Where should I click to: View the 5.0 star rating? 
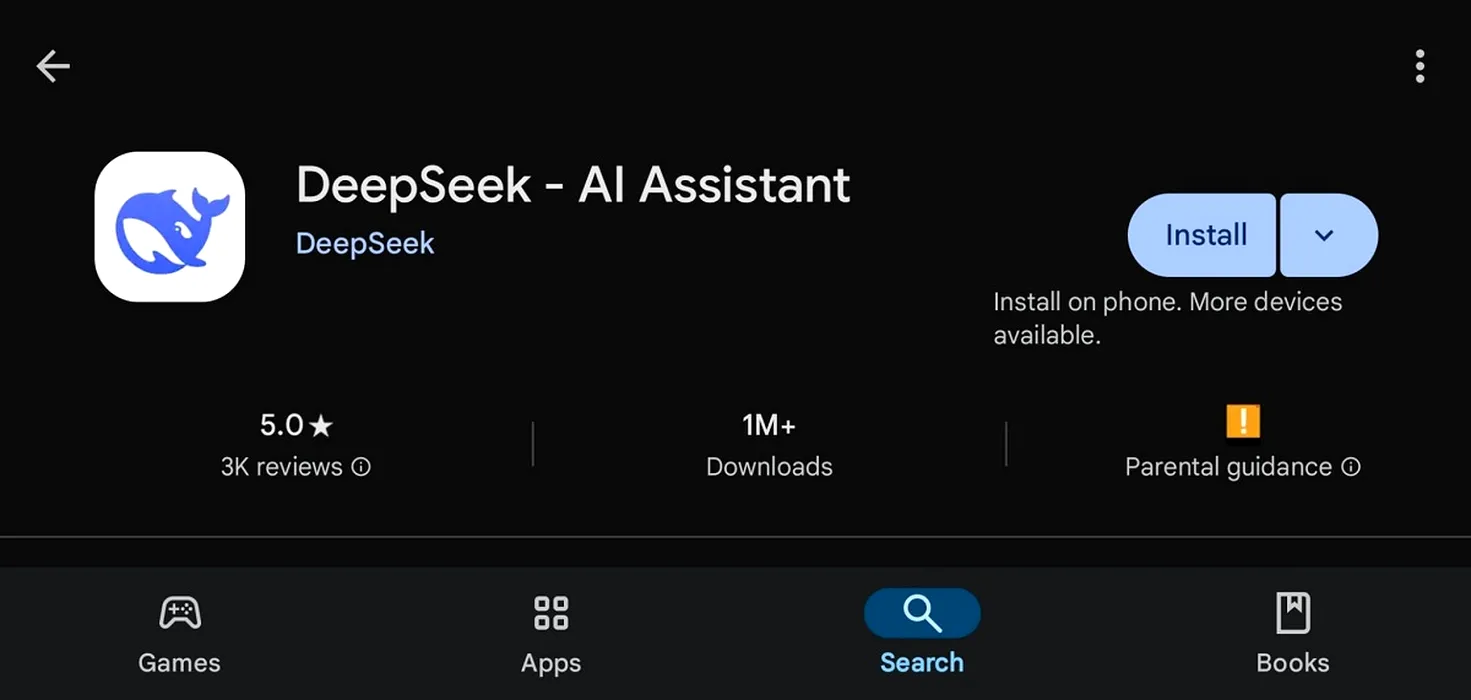(x=296, y=425)
